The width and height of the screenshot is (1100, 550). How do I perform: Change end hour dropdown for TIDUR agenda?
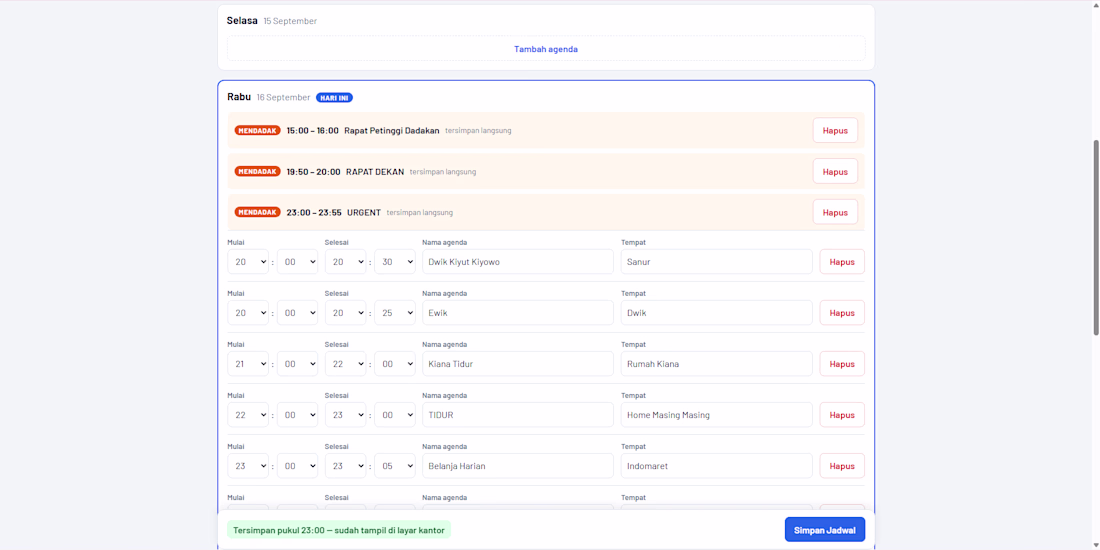coord(345,415)
